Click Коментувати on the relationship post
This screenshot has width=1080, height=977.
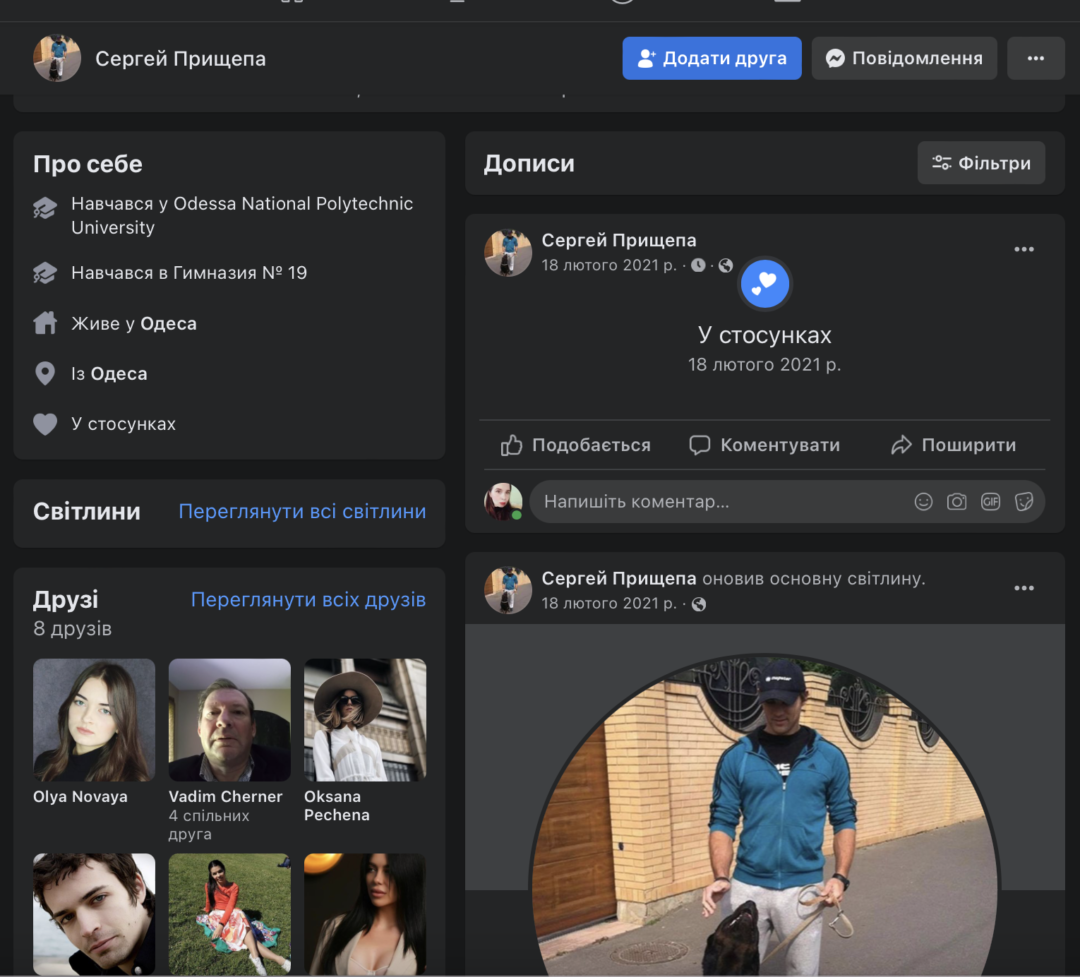765,445
